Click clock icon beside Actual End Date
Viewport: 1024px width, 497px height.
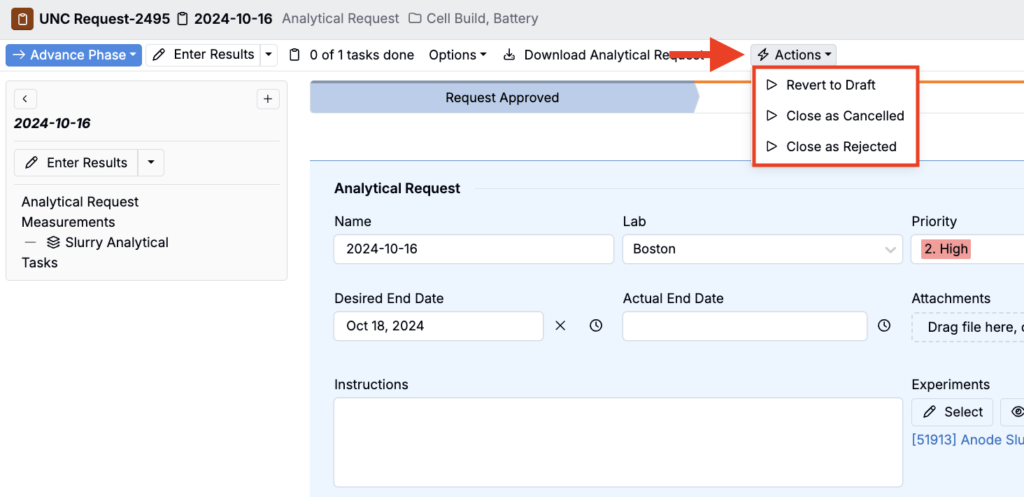(x=884, y=326)
